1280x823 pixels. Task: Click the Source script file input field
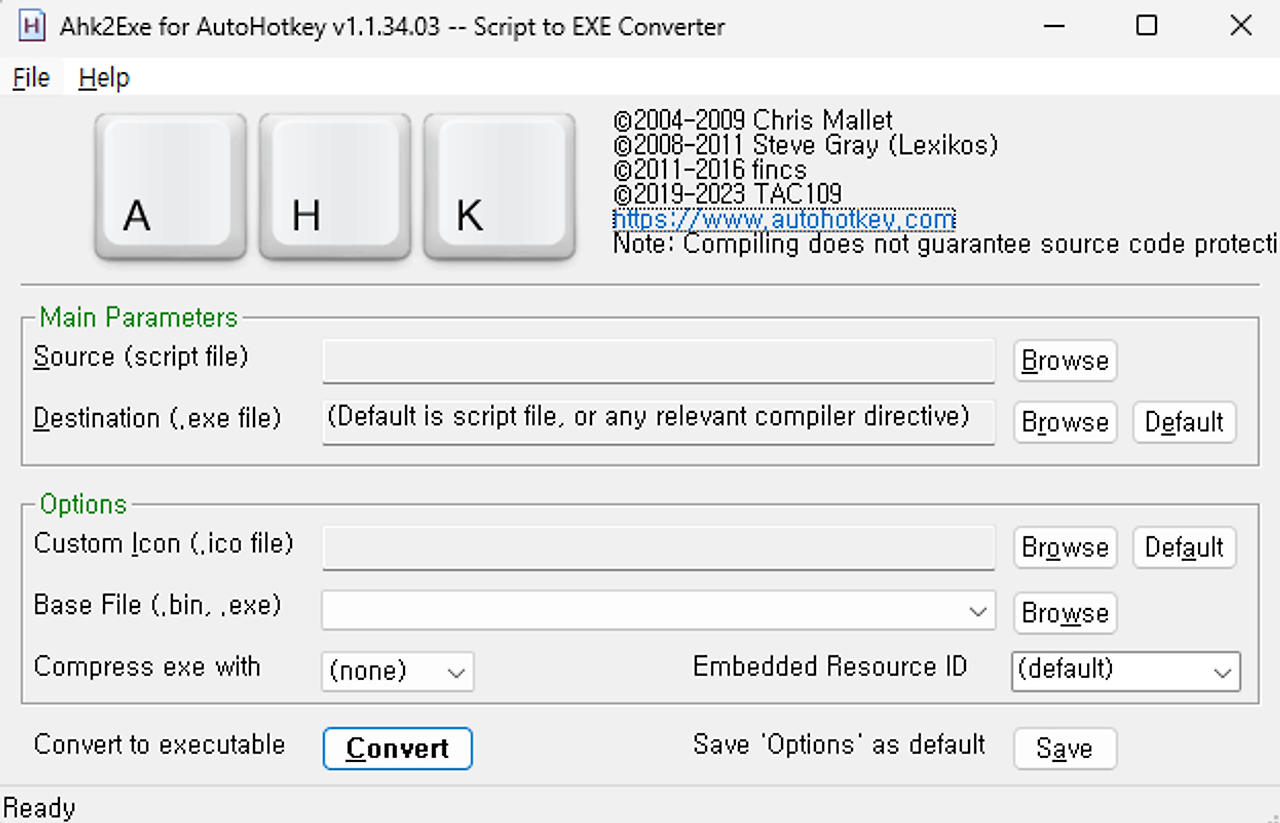[x=658, y=360]
